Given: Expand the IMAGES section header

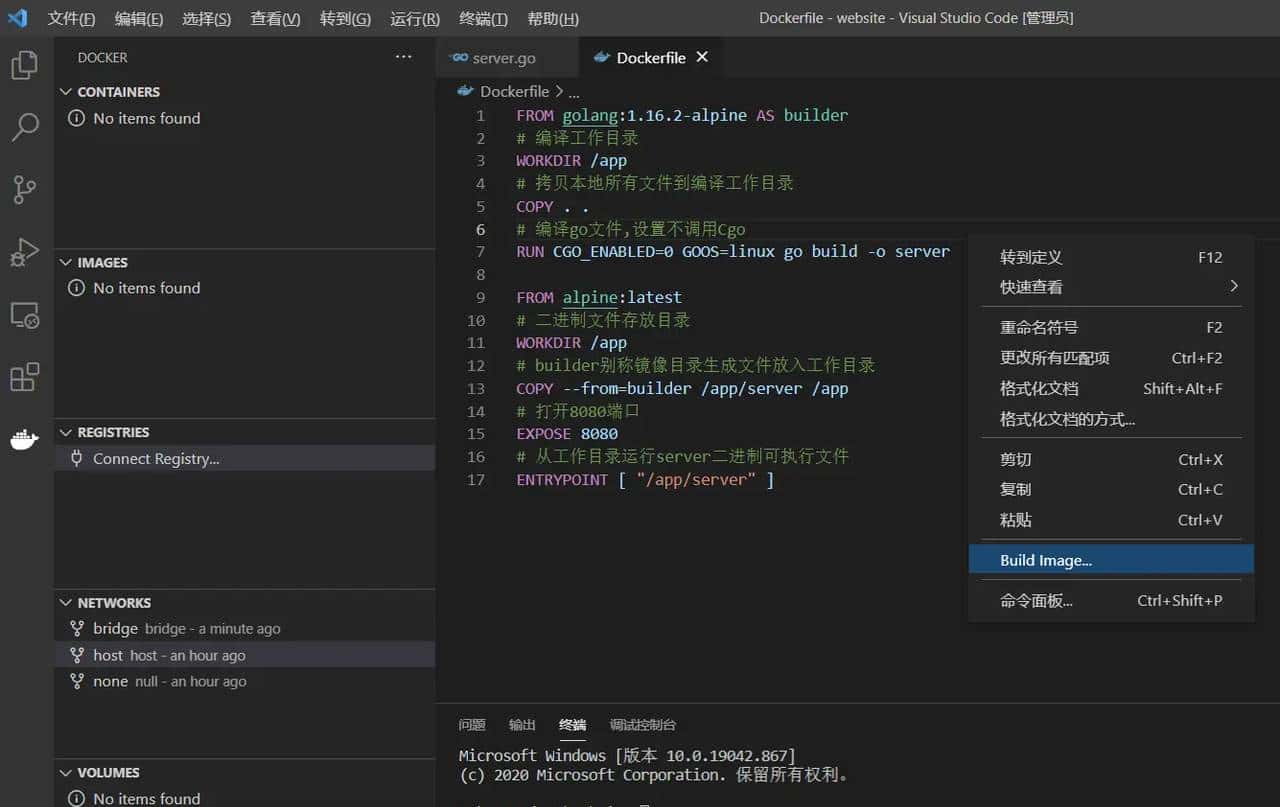Looking at the screenshot, I should point(101,262).
